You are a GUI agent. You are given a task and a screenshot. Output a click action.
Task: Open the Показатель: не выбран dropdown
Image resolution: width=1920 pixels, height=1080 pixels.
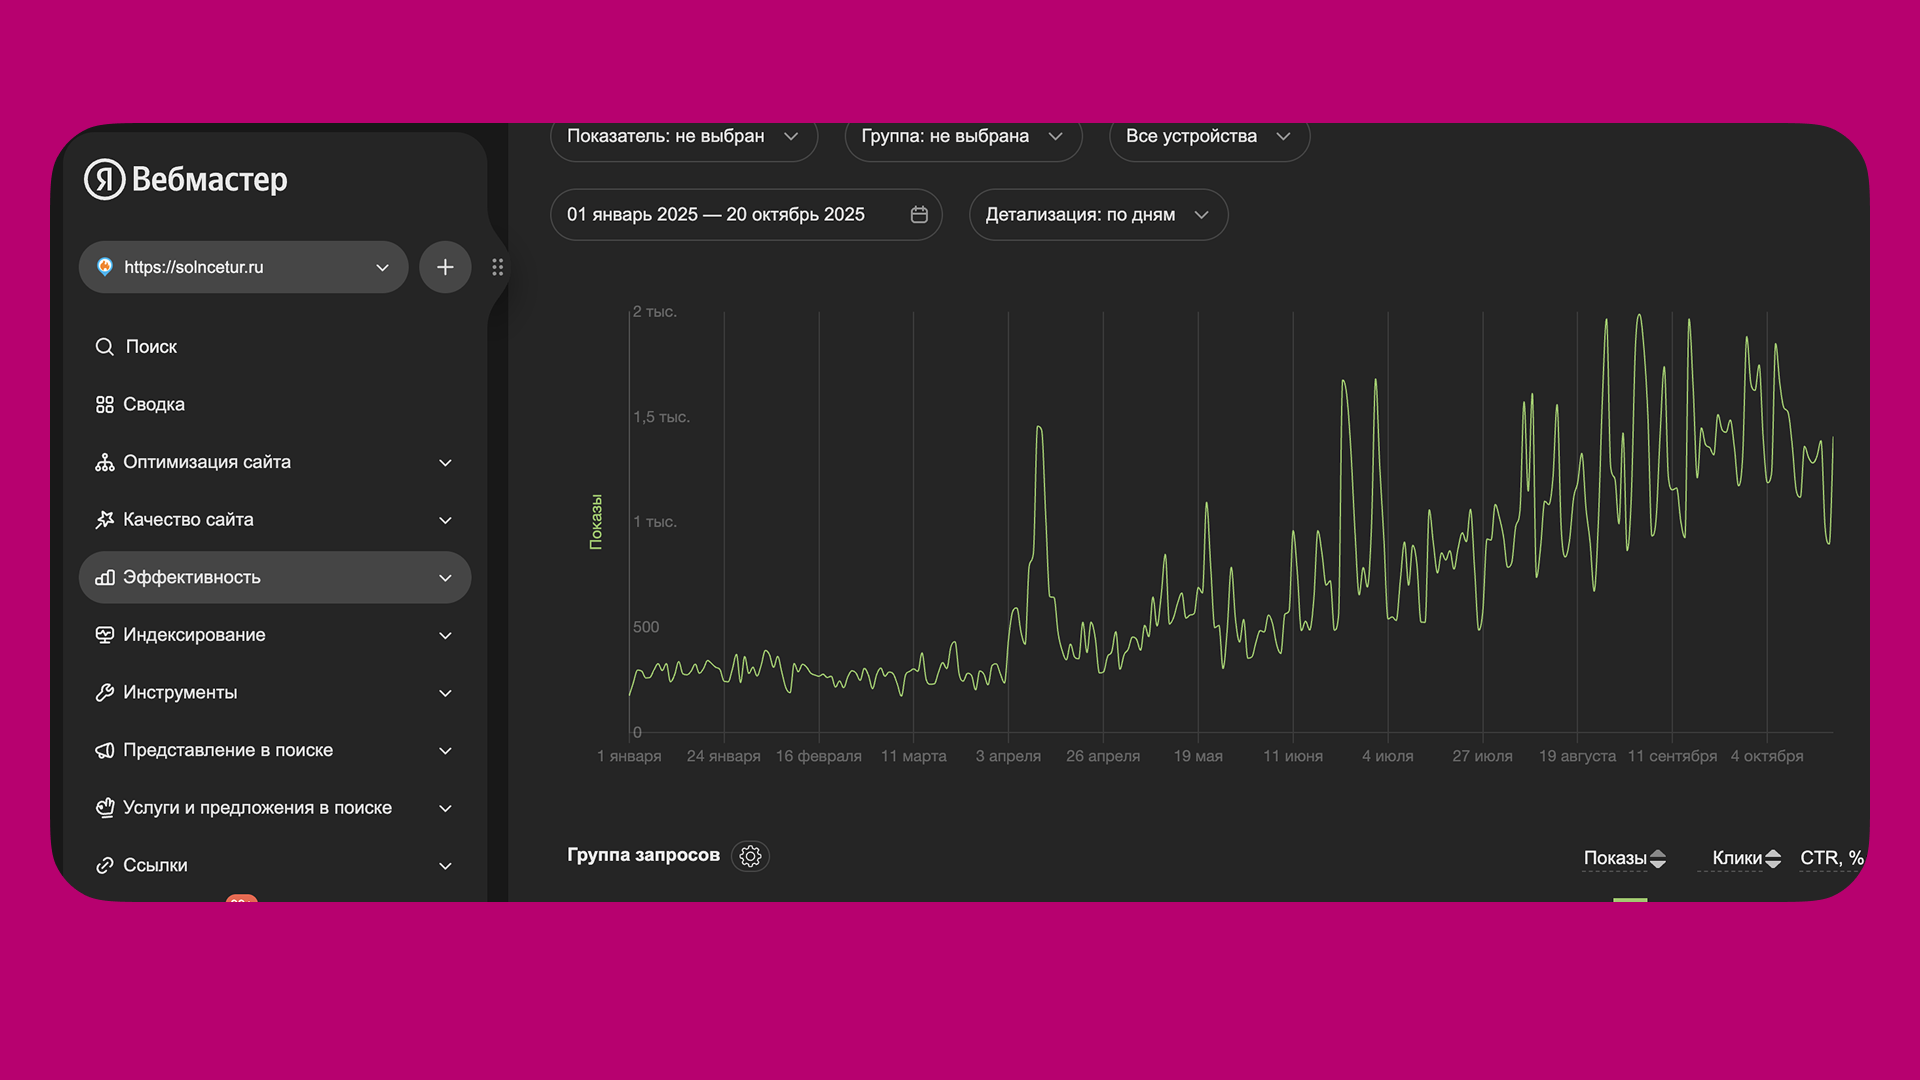pyautogui.click(x=683, y=137)
